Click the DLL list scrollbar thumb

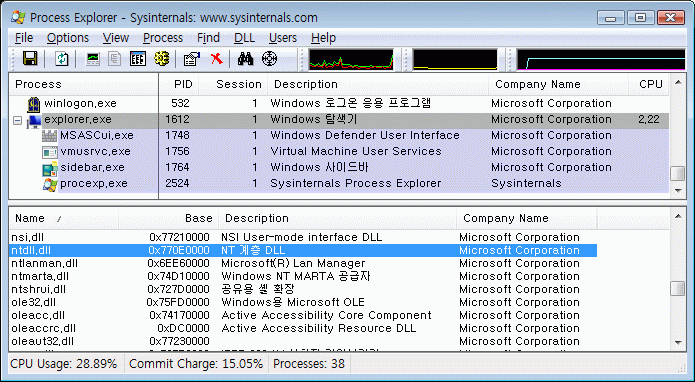[x=677, y=289]
